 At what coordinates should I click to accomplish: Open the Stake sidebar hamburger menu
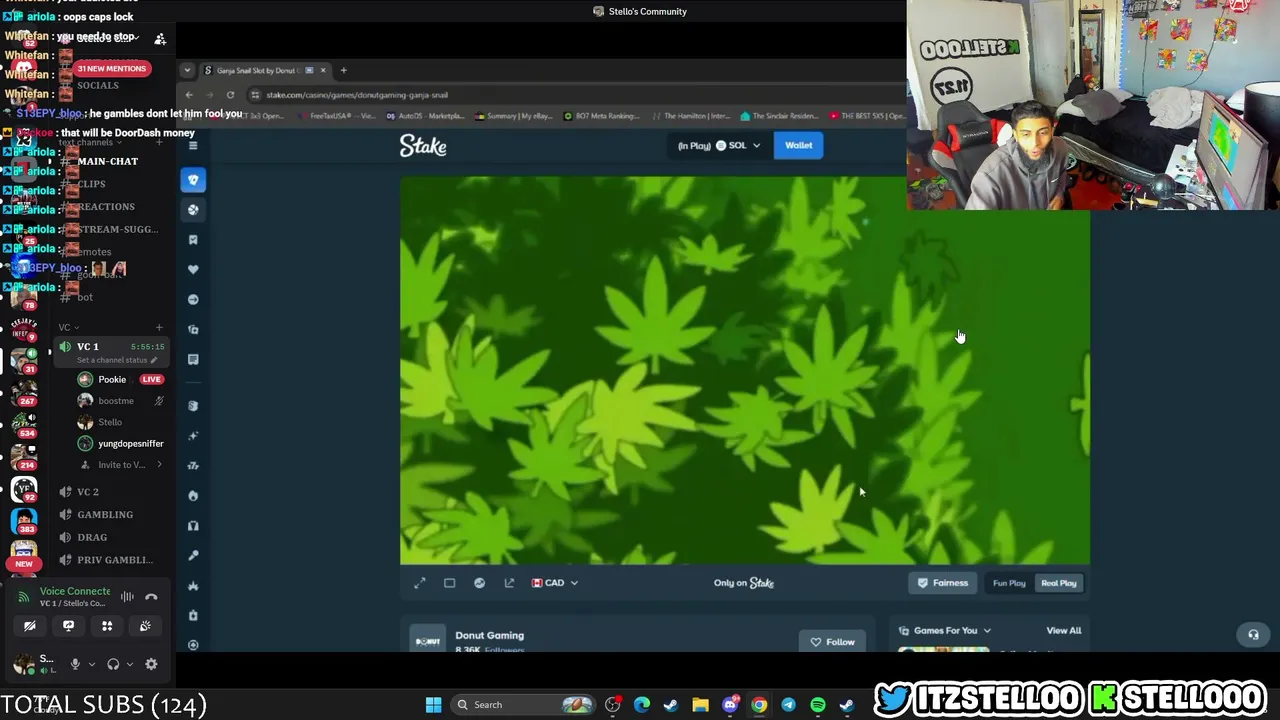(x=193, y=145)
